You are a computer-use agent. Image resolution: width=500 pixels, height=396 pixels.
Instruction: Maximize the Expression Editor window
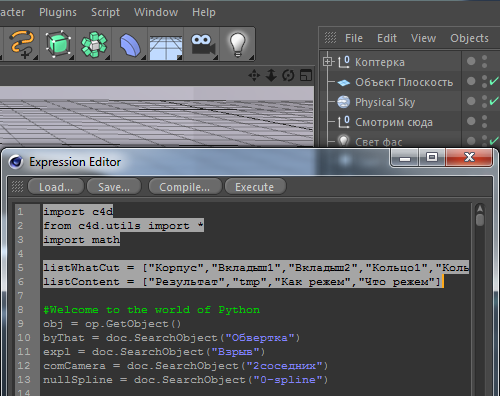point(432,157)
